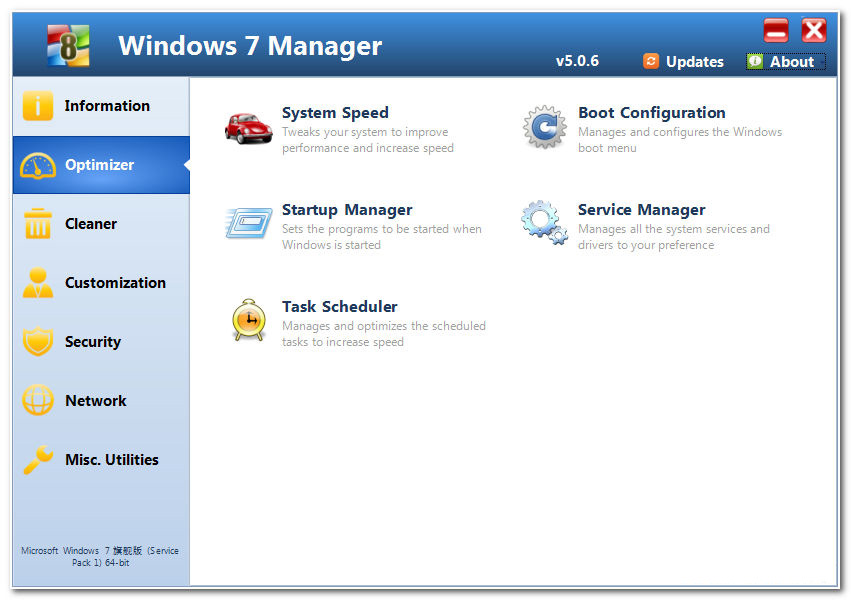The width and height of the screenshot is (851, 600).
Task: Go to the Customization section label
Action: click(115, 283)
